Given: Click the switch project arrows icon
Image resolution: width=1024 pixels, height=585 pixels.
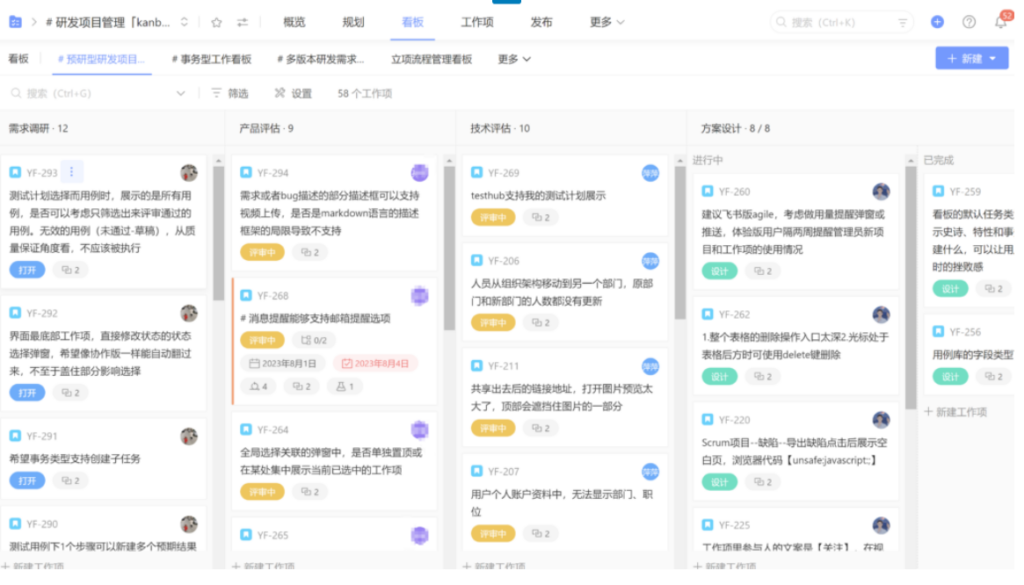Looking at the screenshot, I should pyautogui.click(x=243, y=22).
